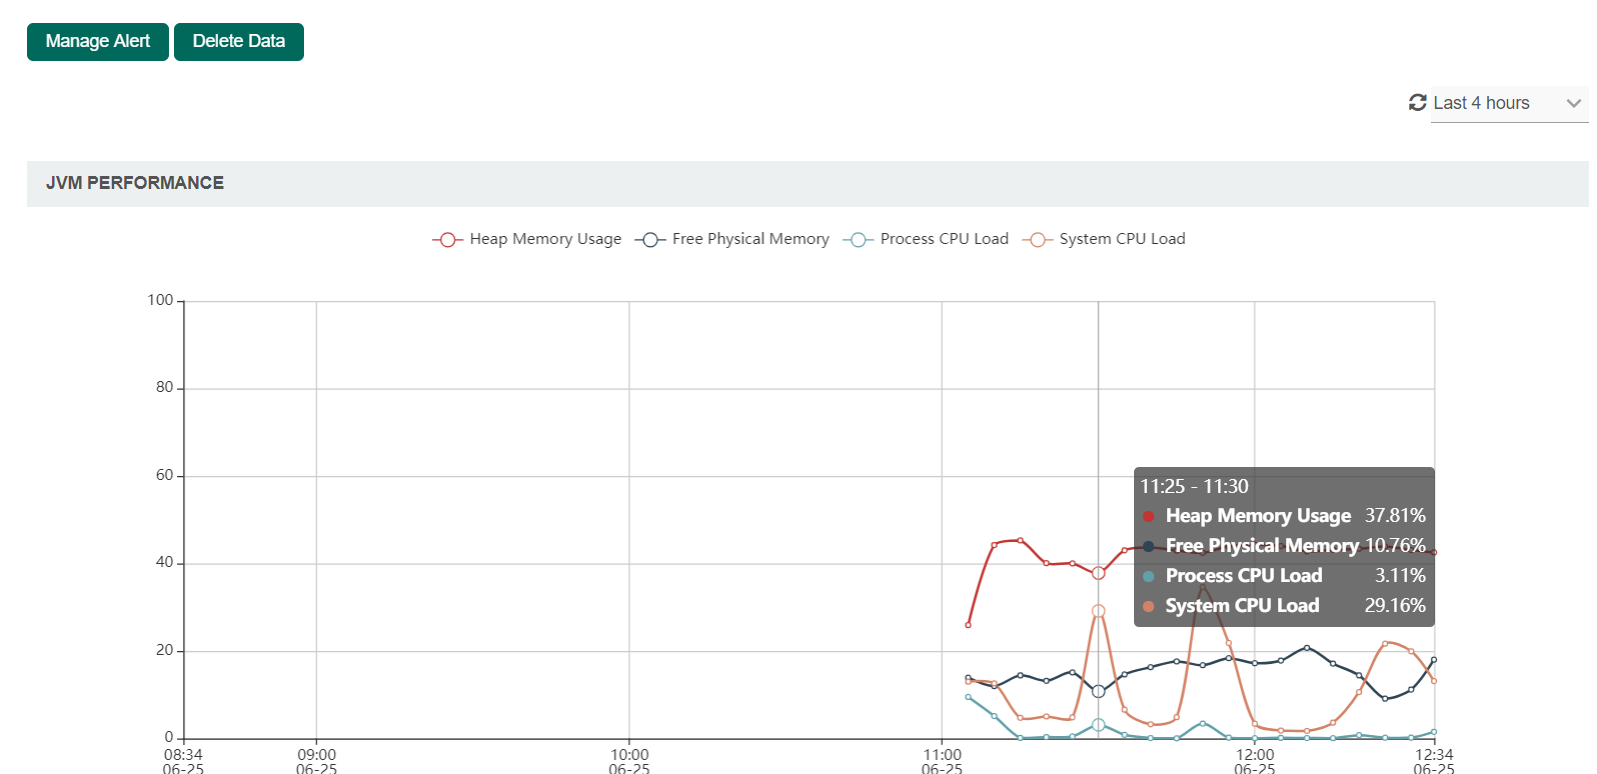The image size is (1597, 774).
Task: Click the highlighted System CPU Load point on the chart
Action: [x=1098, y=611]
